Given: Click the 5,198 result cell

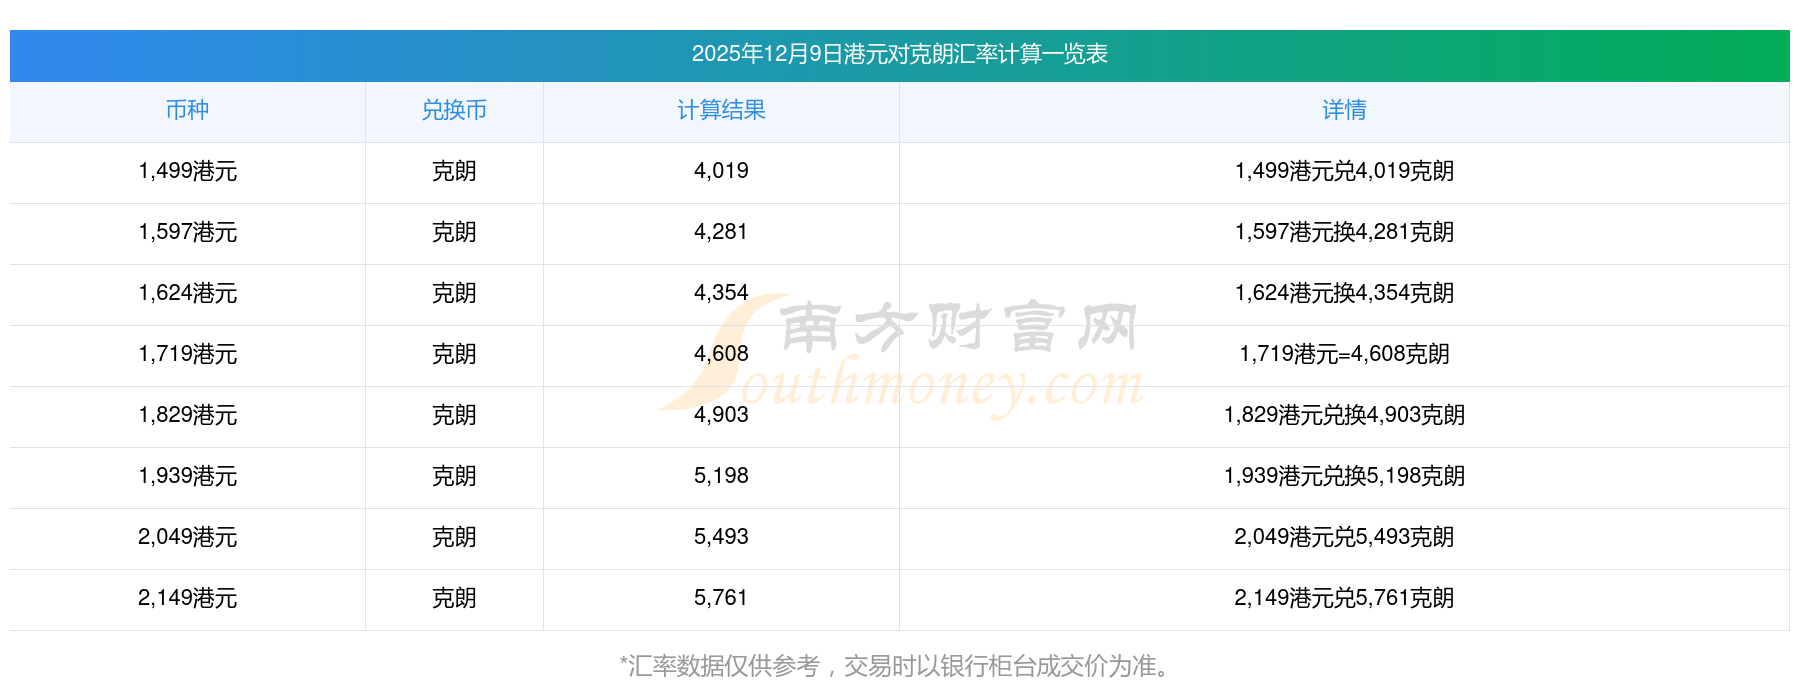Looking at the screenshot, I should tap(721, 477).
